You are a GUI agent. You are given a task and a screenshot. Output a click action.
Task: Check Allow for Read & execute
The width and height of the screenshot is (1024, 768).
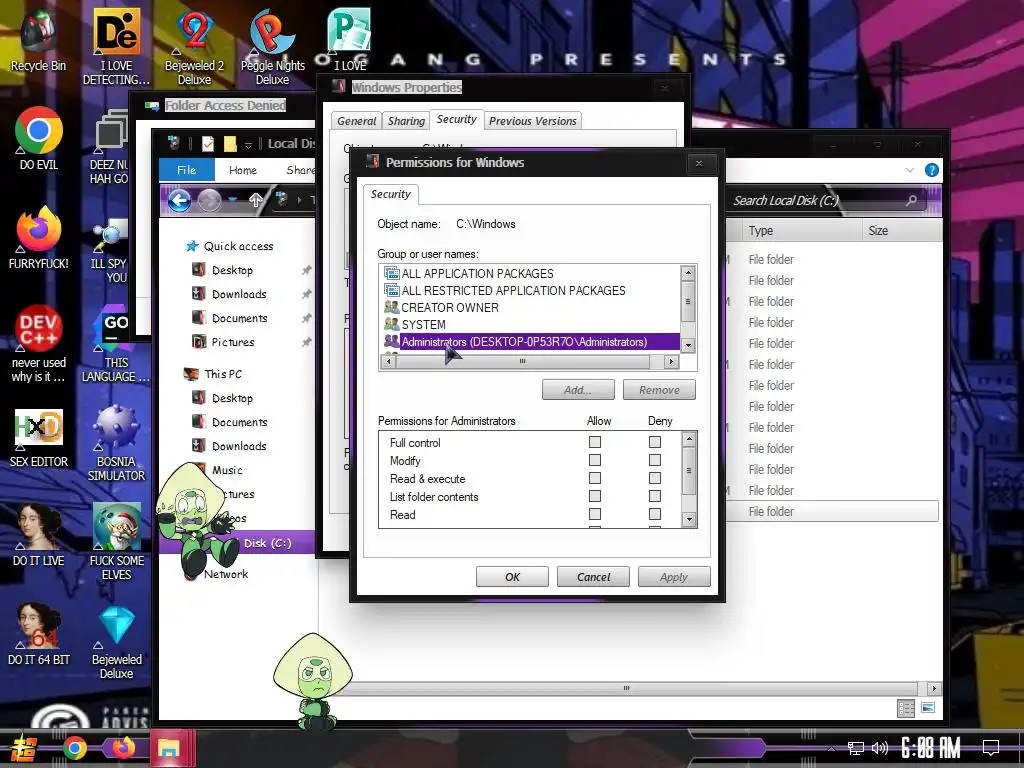click(595, 478)
